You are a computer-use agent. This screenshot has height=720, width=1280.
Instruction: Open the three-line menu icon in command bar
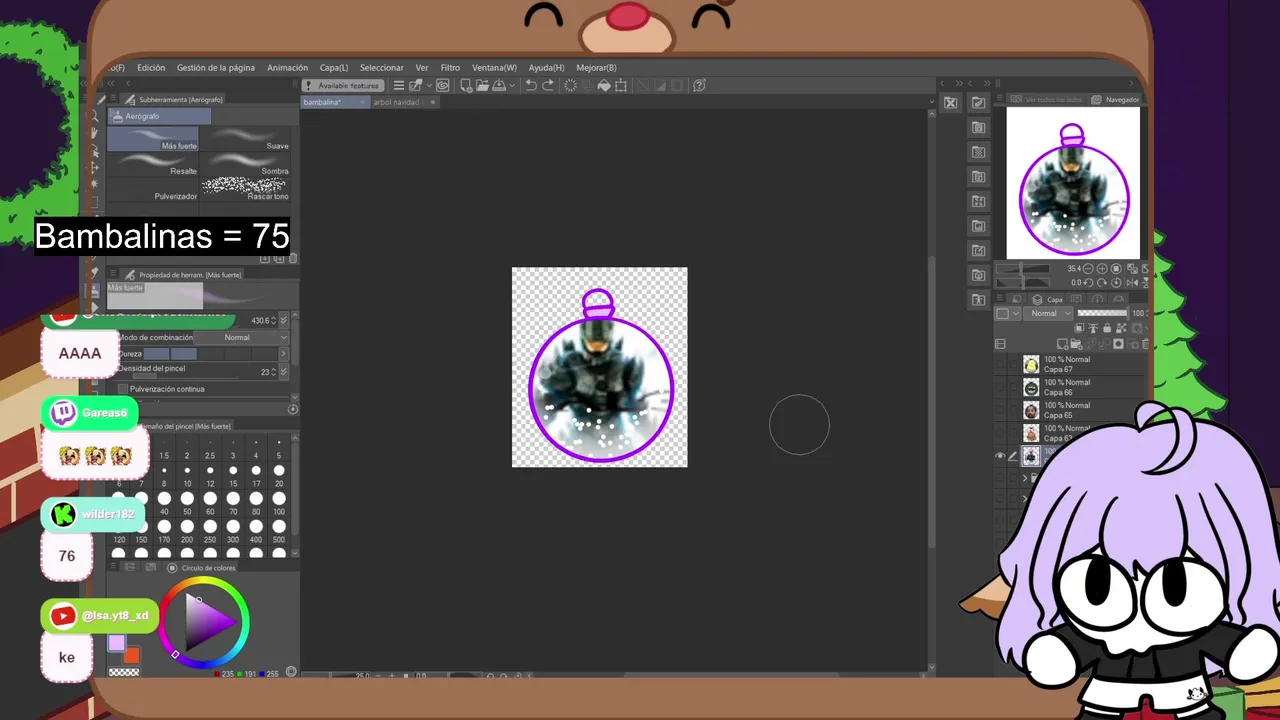coord(399,85)
